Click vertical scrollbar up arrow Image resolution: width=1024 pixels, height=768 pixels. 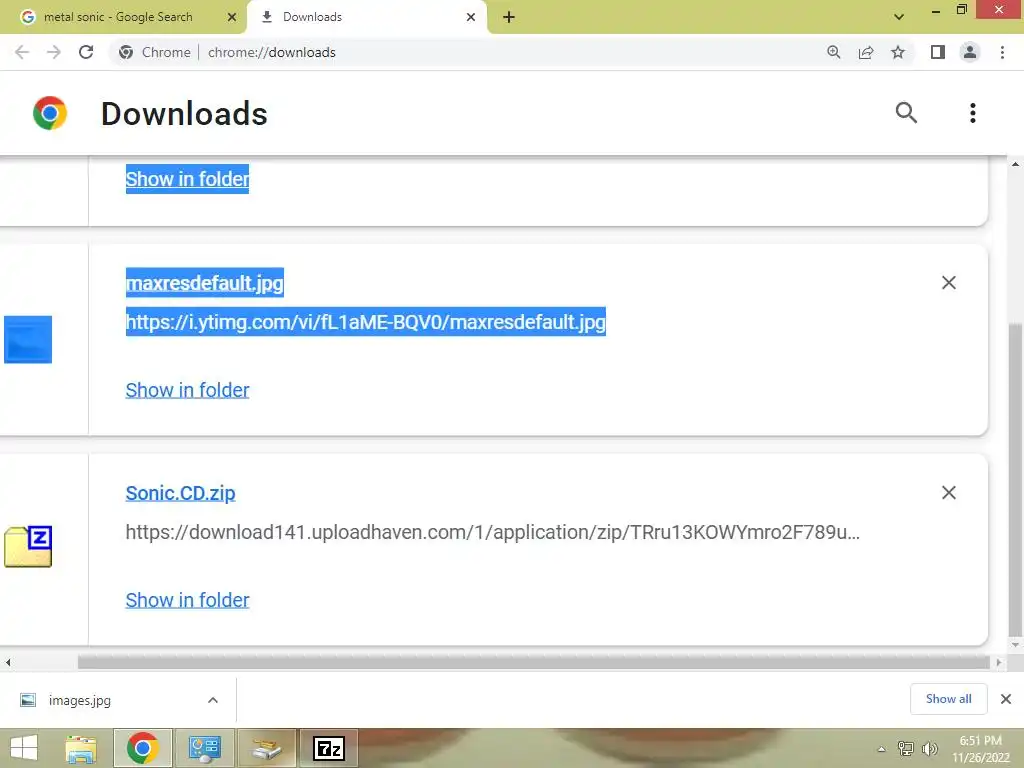[1015, 164]
